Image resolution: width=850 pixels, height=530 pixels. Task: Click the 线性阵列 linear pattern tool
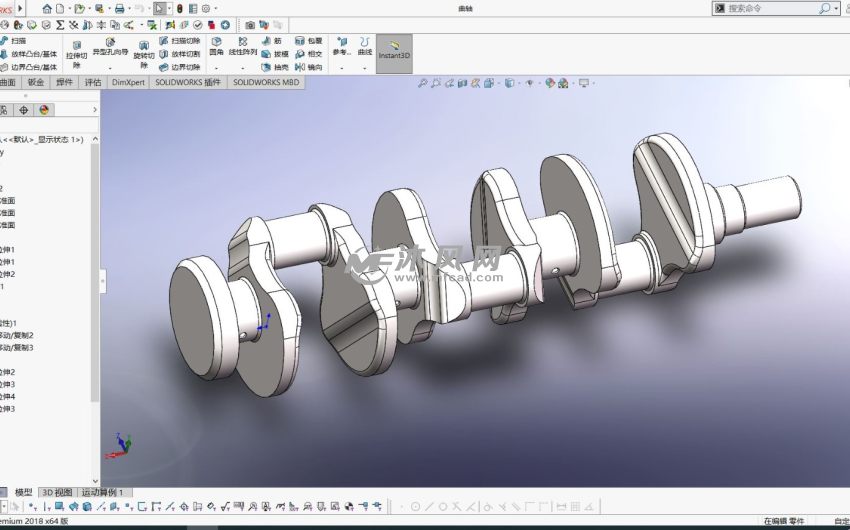point(243,46)
